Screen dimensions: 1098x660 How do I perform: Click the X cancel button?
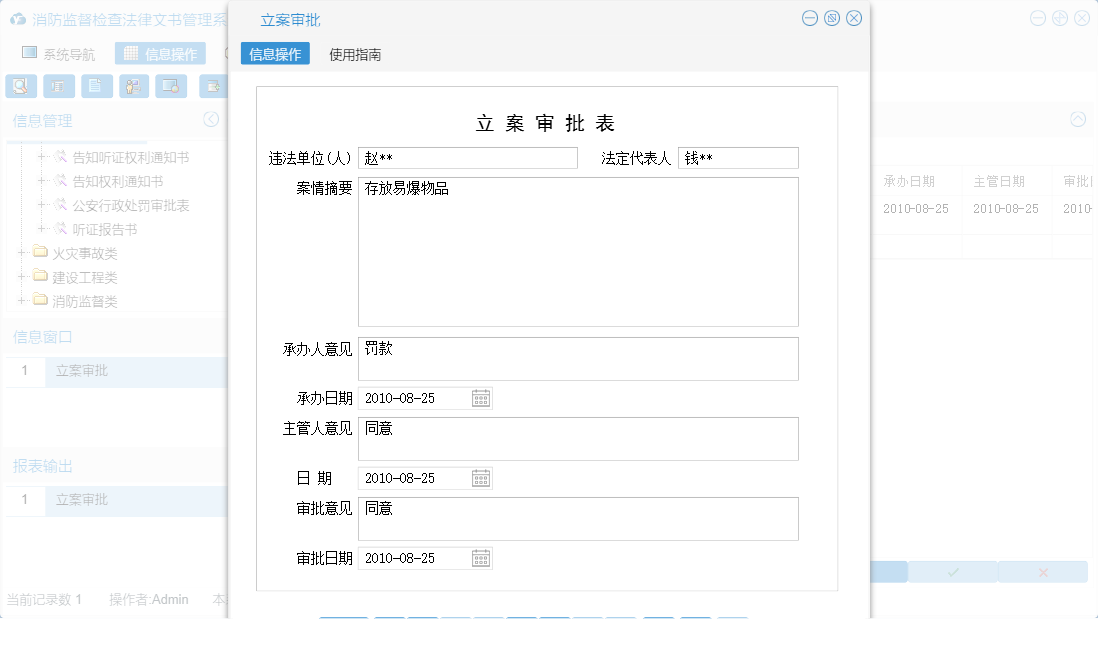(x=1043, y=571)
